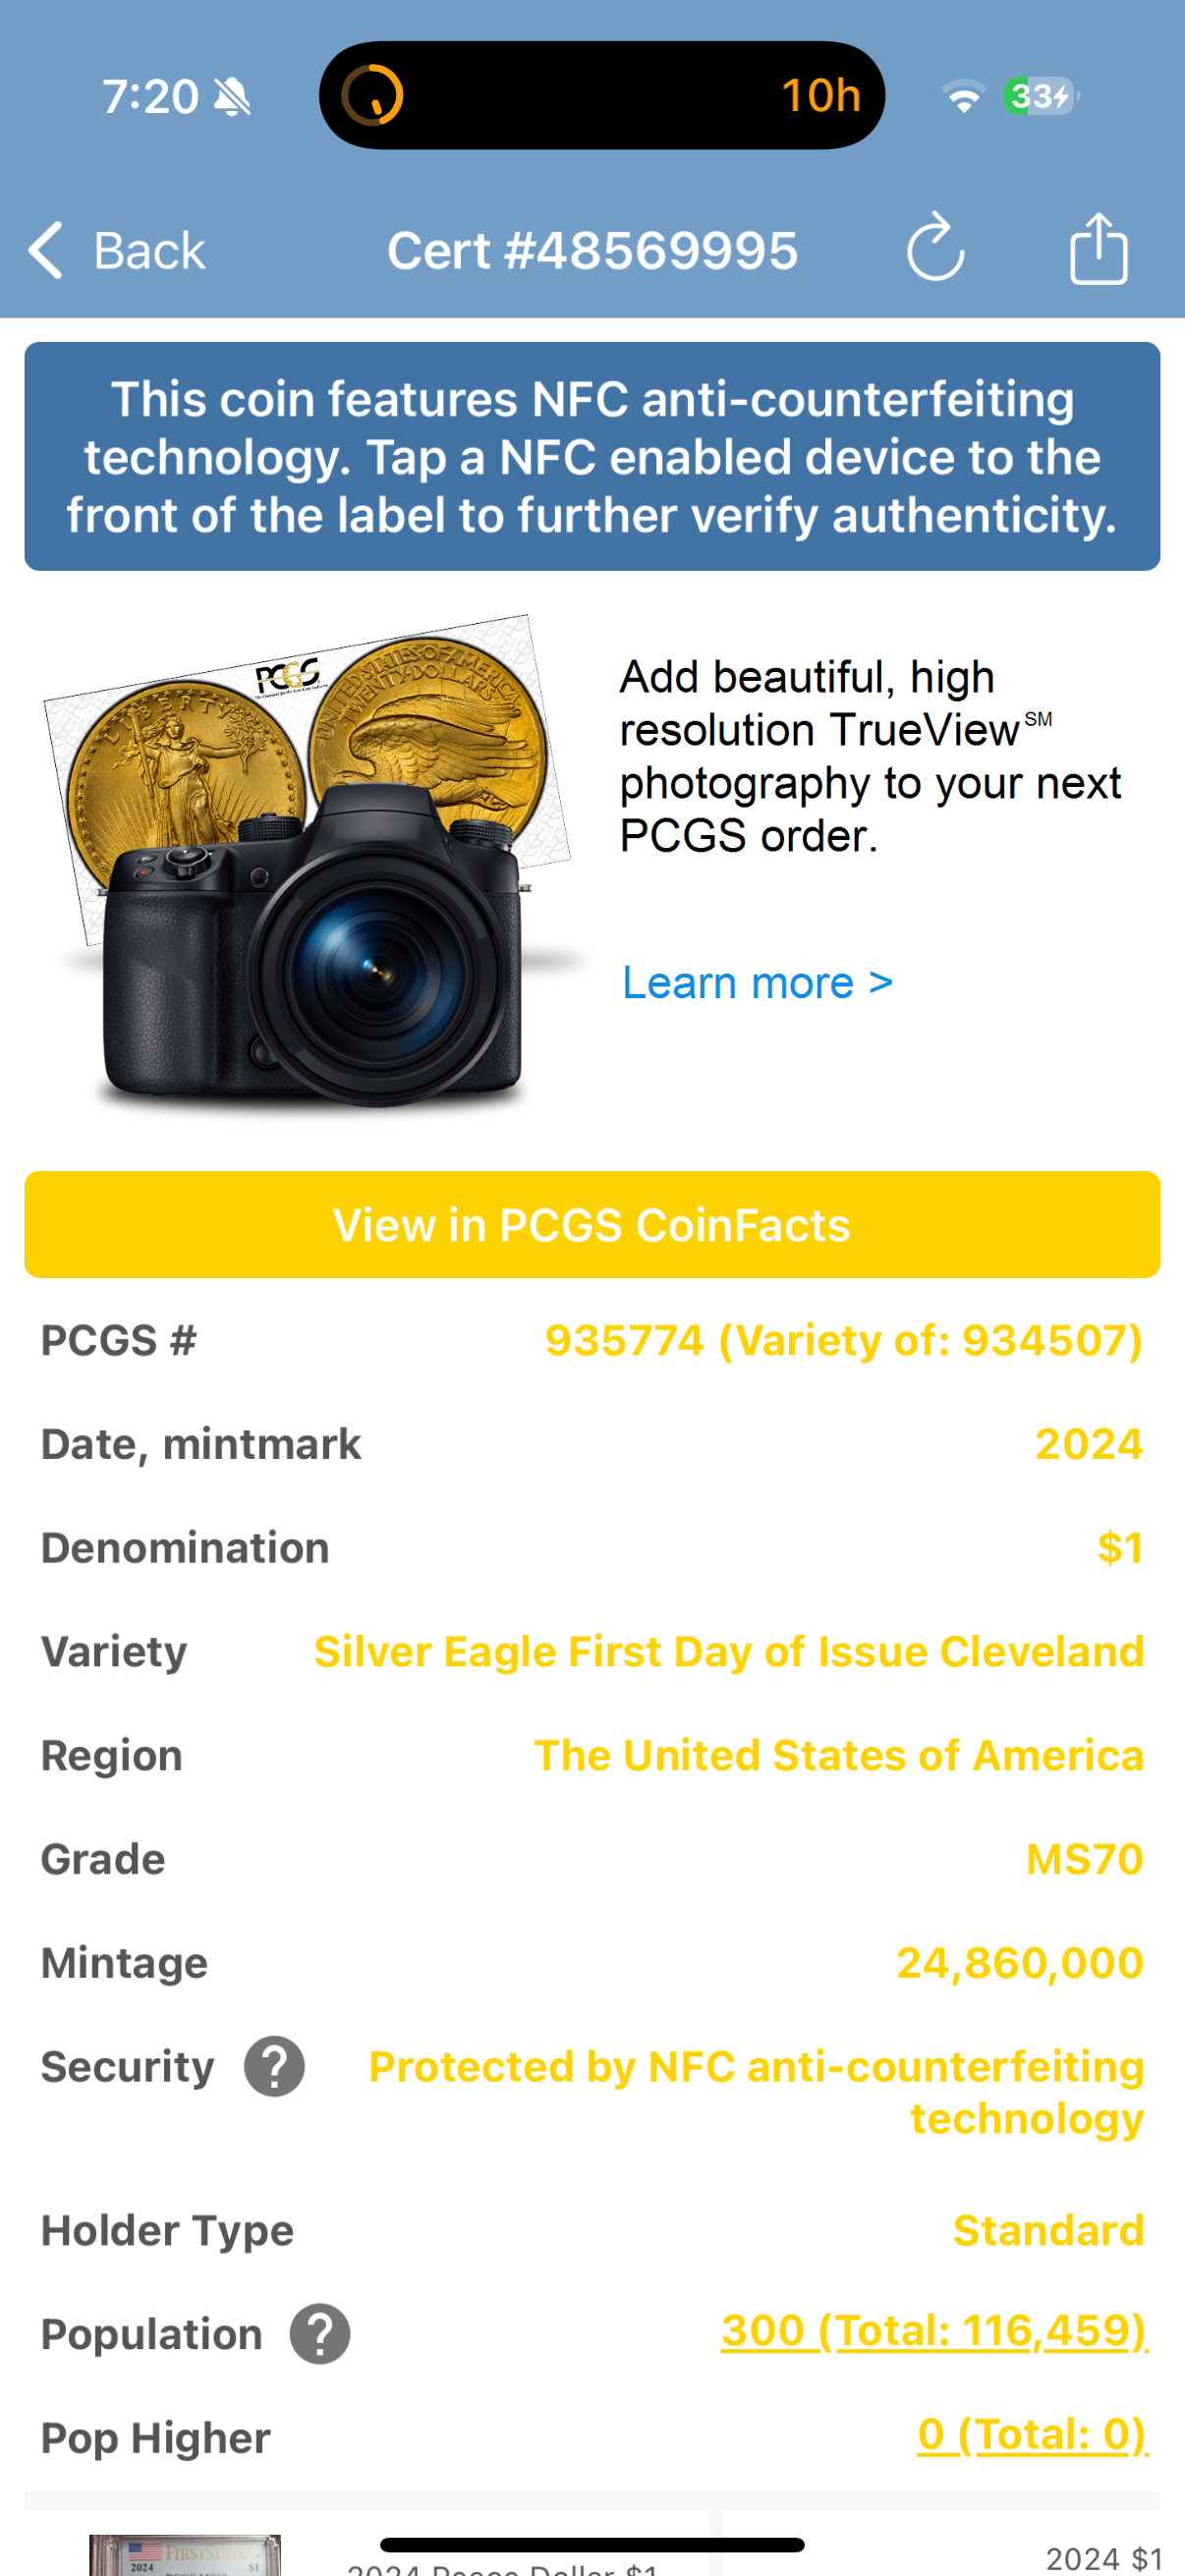
Task: Tap the Cert #48569995 title
Action: pos(592,250)
